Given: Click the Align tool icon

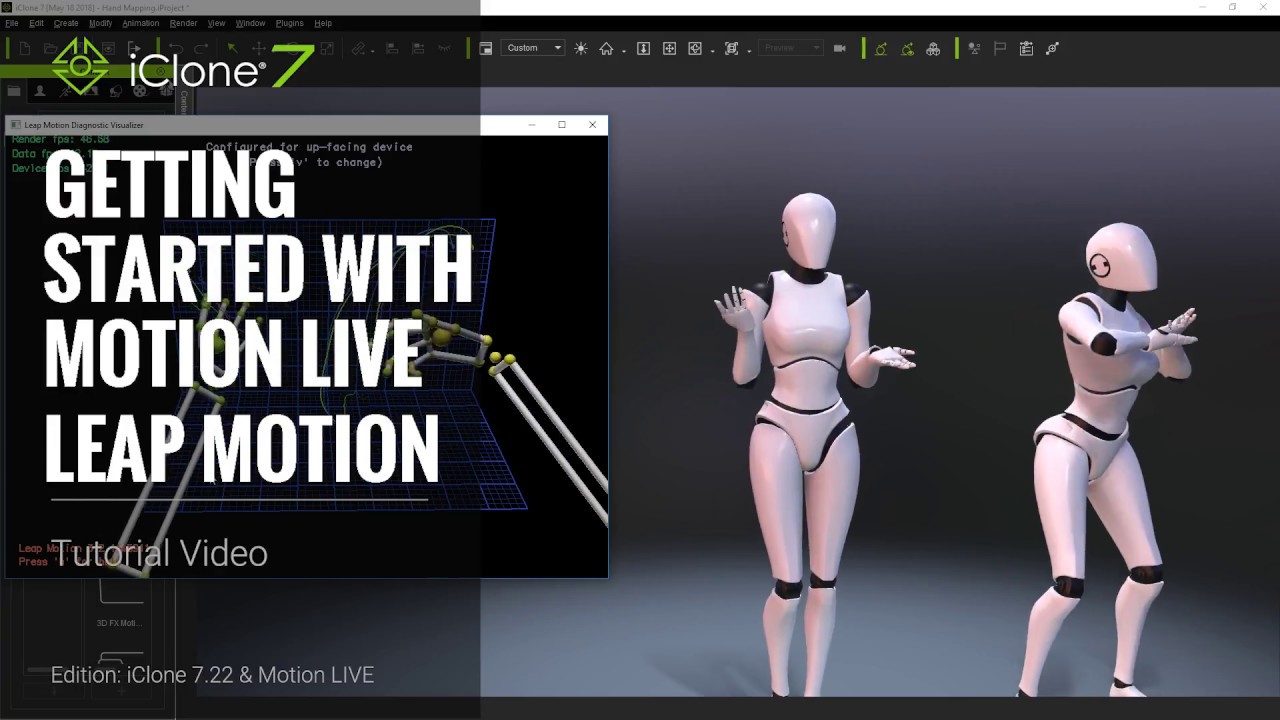Looking at the screenshot, I should click(x=392, y=48).
